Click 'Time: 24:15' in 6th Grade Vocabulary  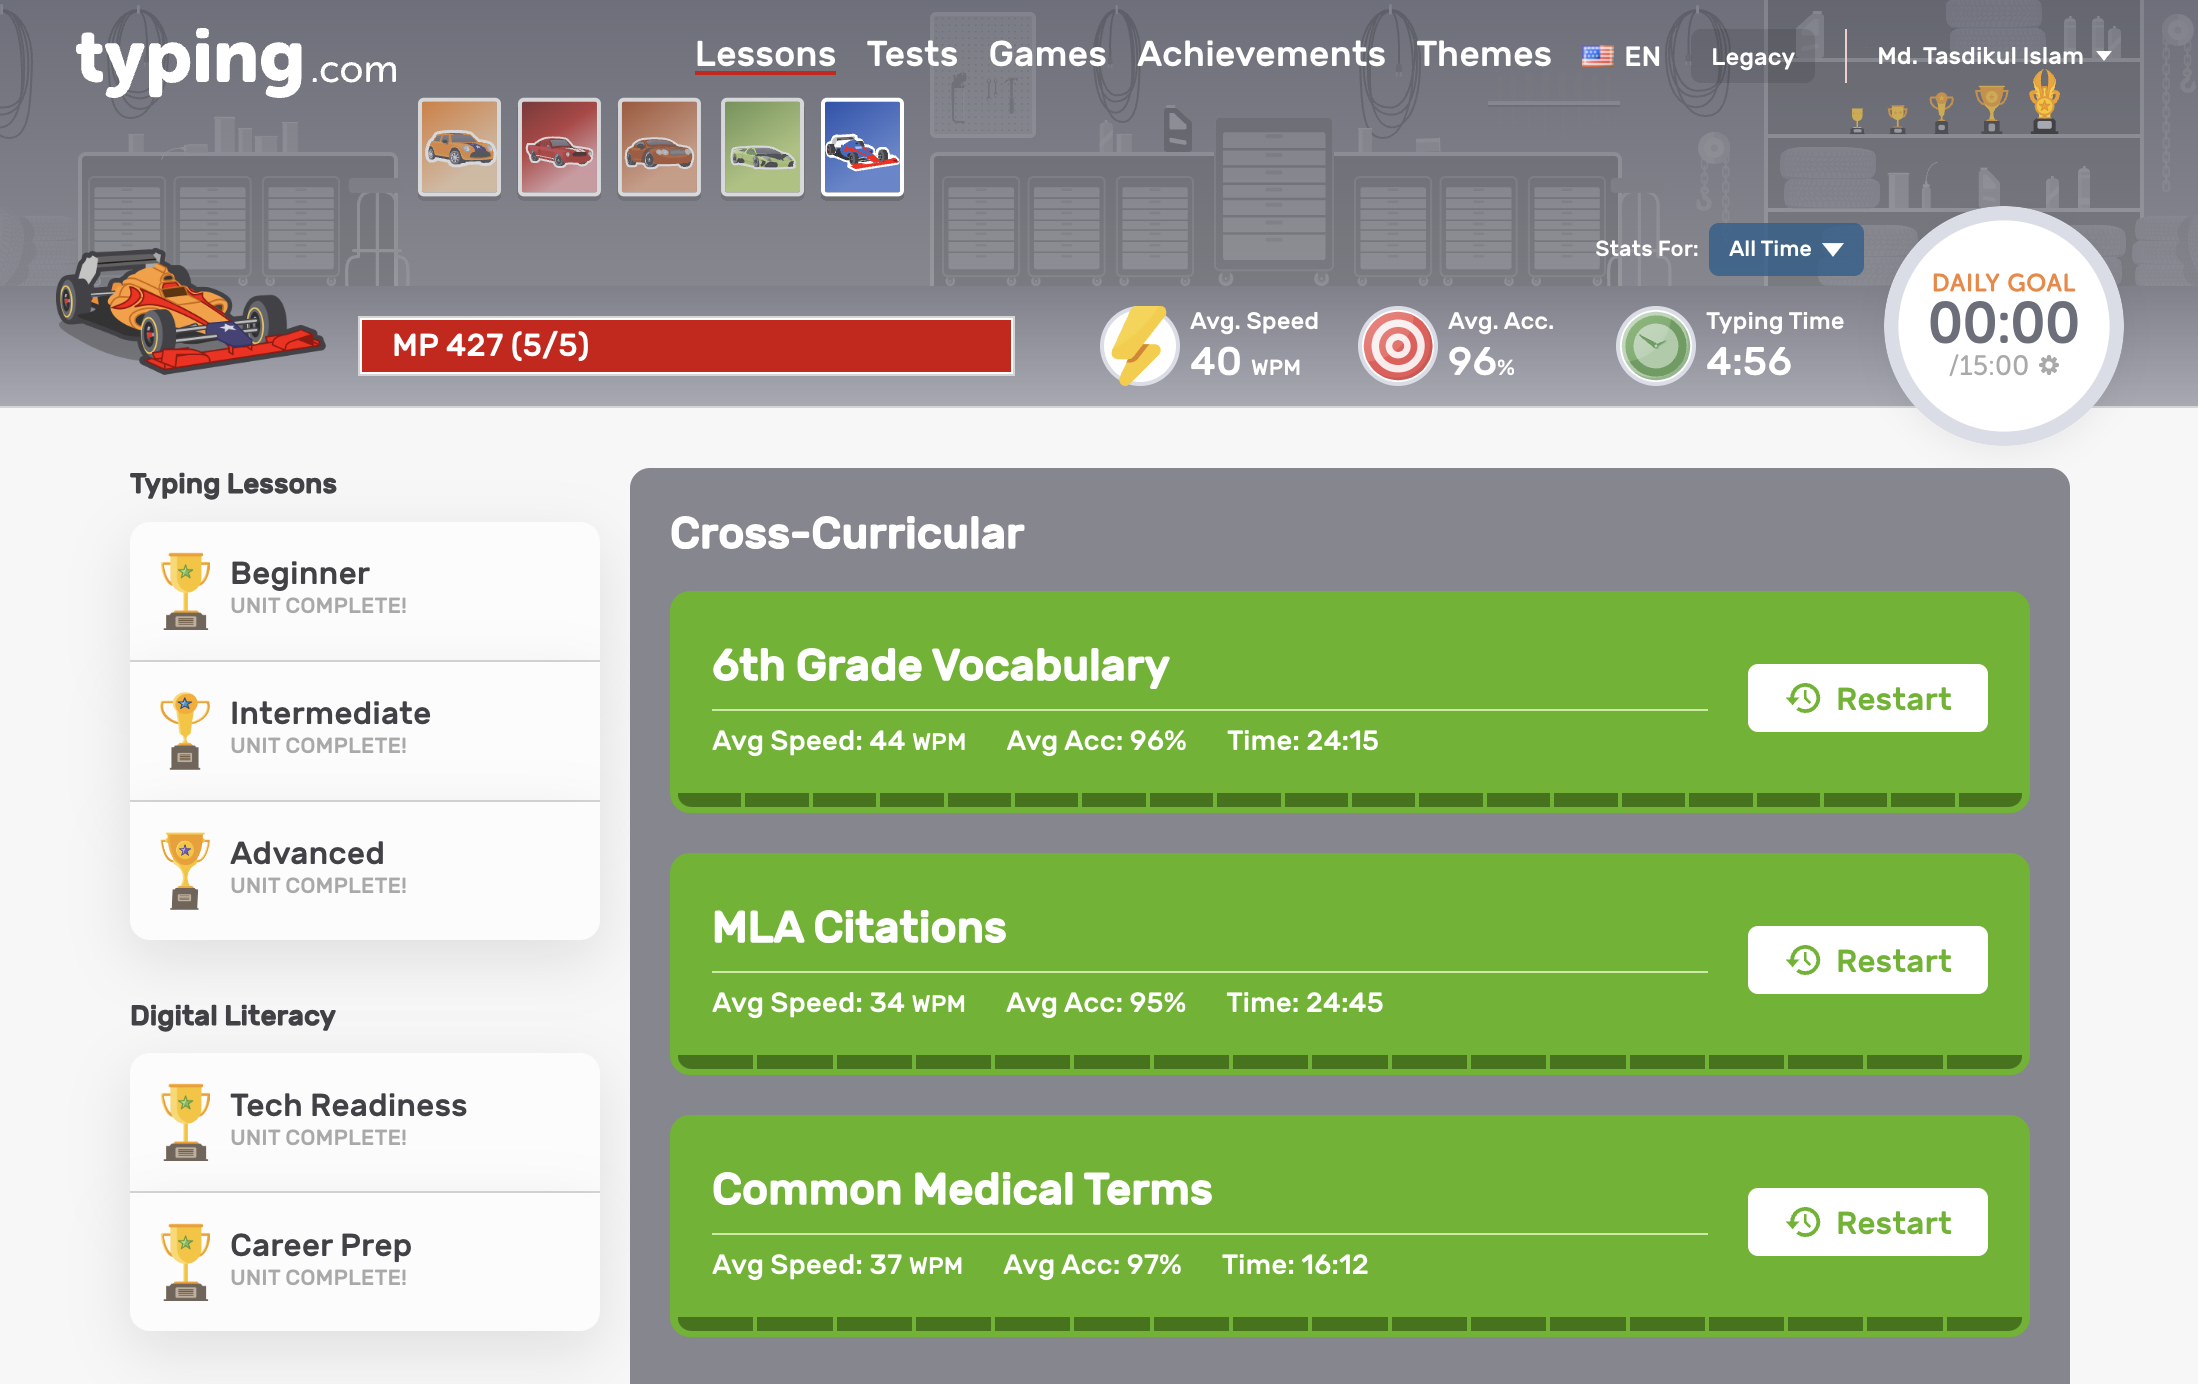(1302, 740)
